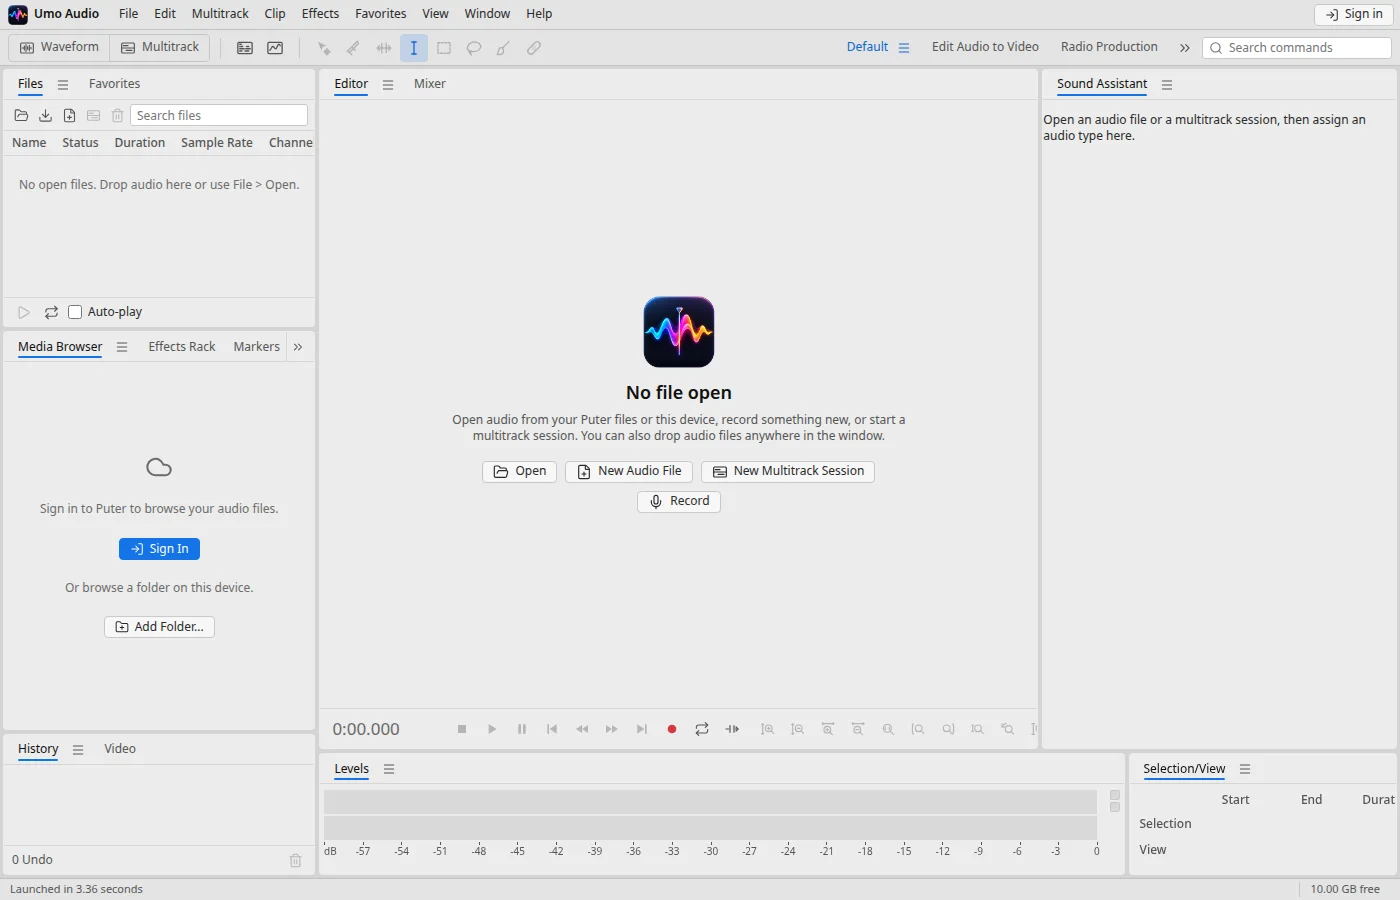This screenshot has height=900, width=1400.
Task: Click the Pause transport button
Action: pyautogui.click(x=522, y=729)
